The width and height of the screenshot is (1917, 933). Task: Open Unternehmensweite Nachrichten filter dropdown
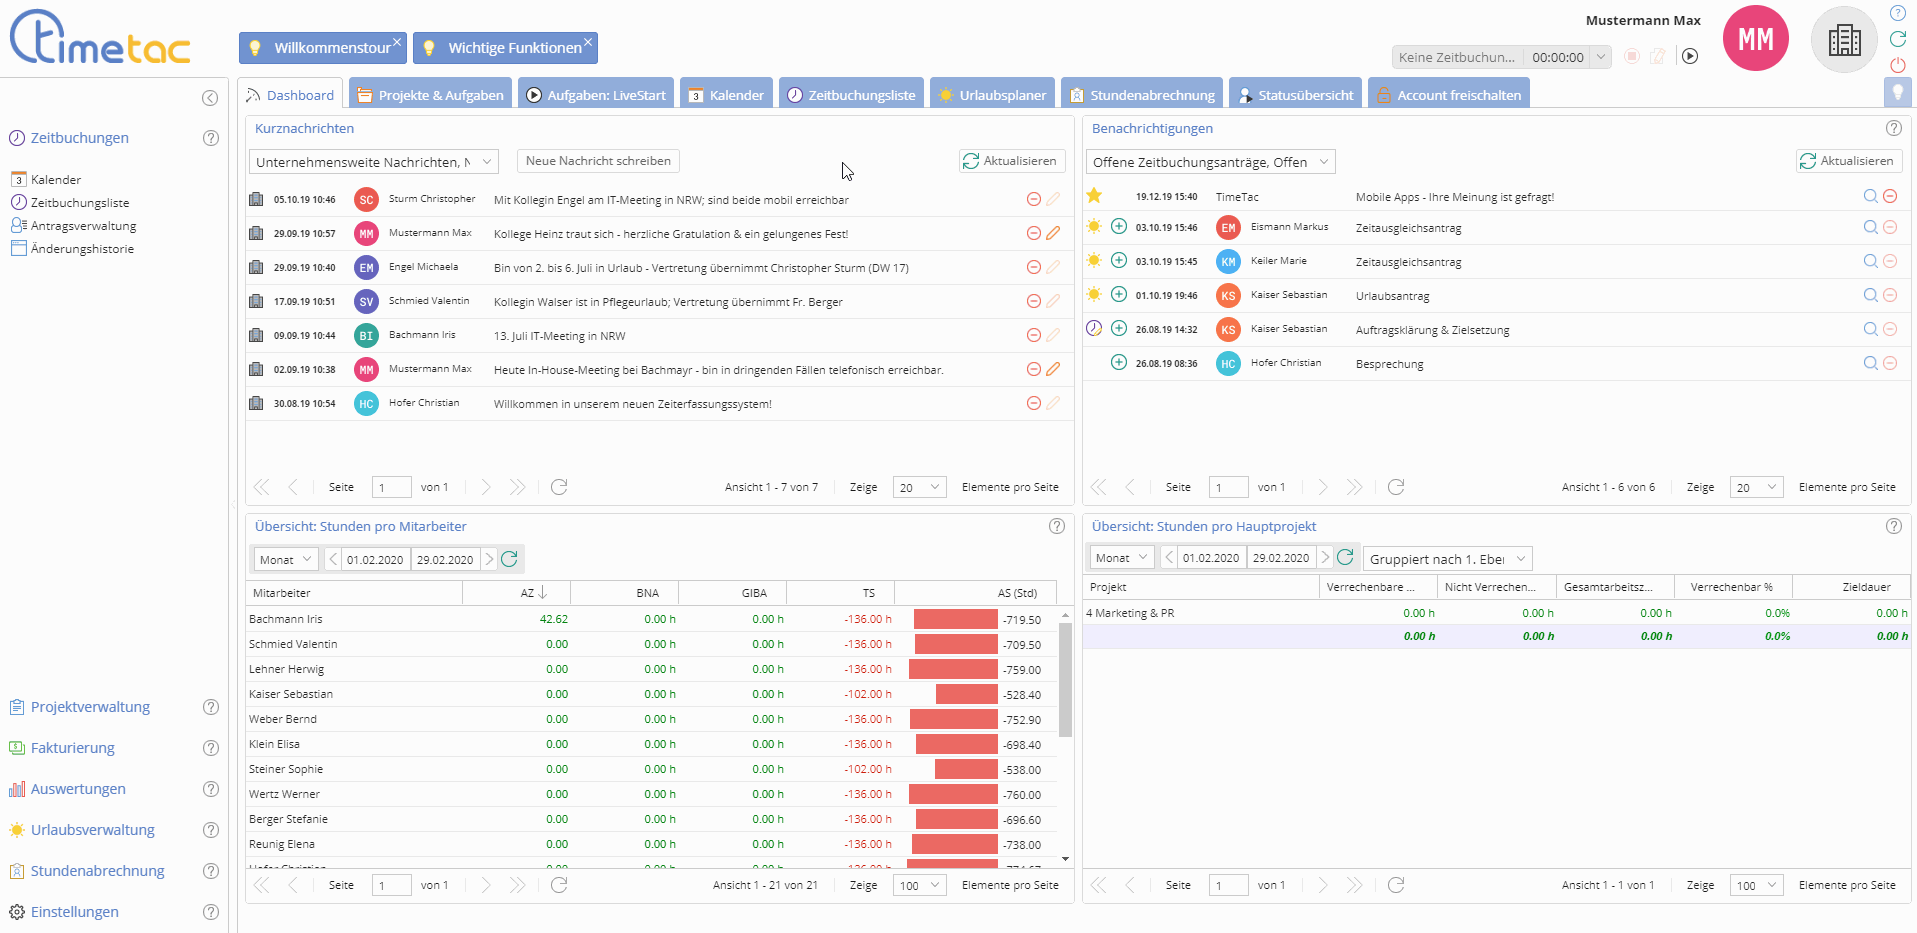[x=487, y=162]
